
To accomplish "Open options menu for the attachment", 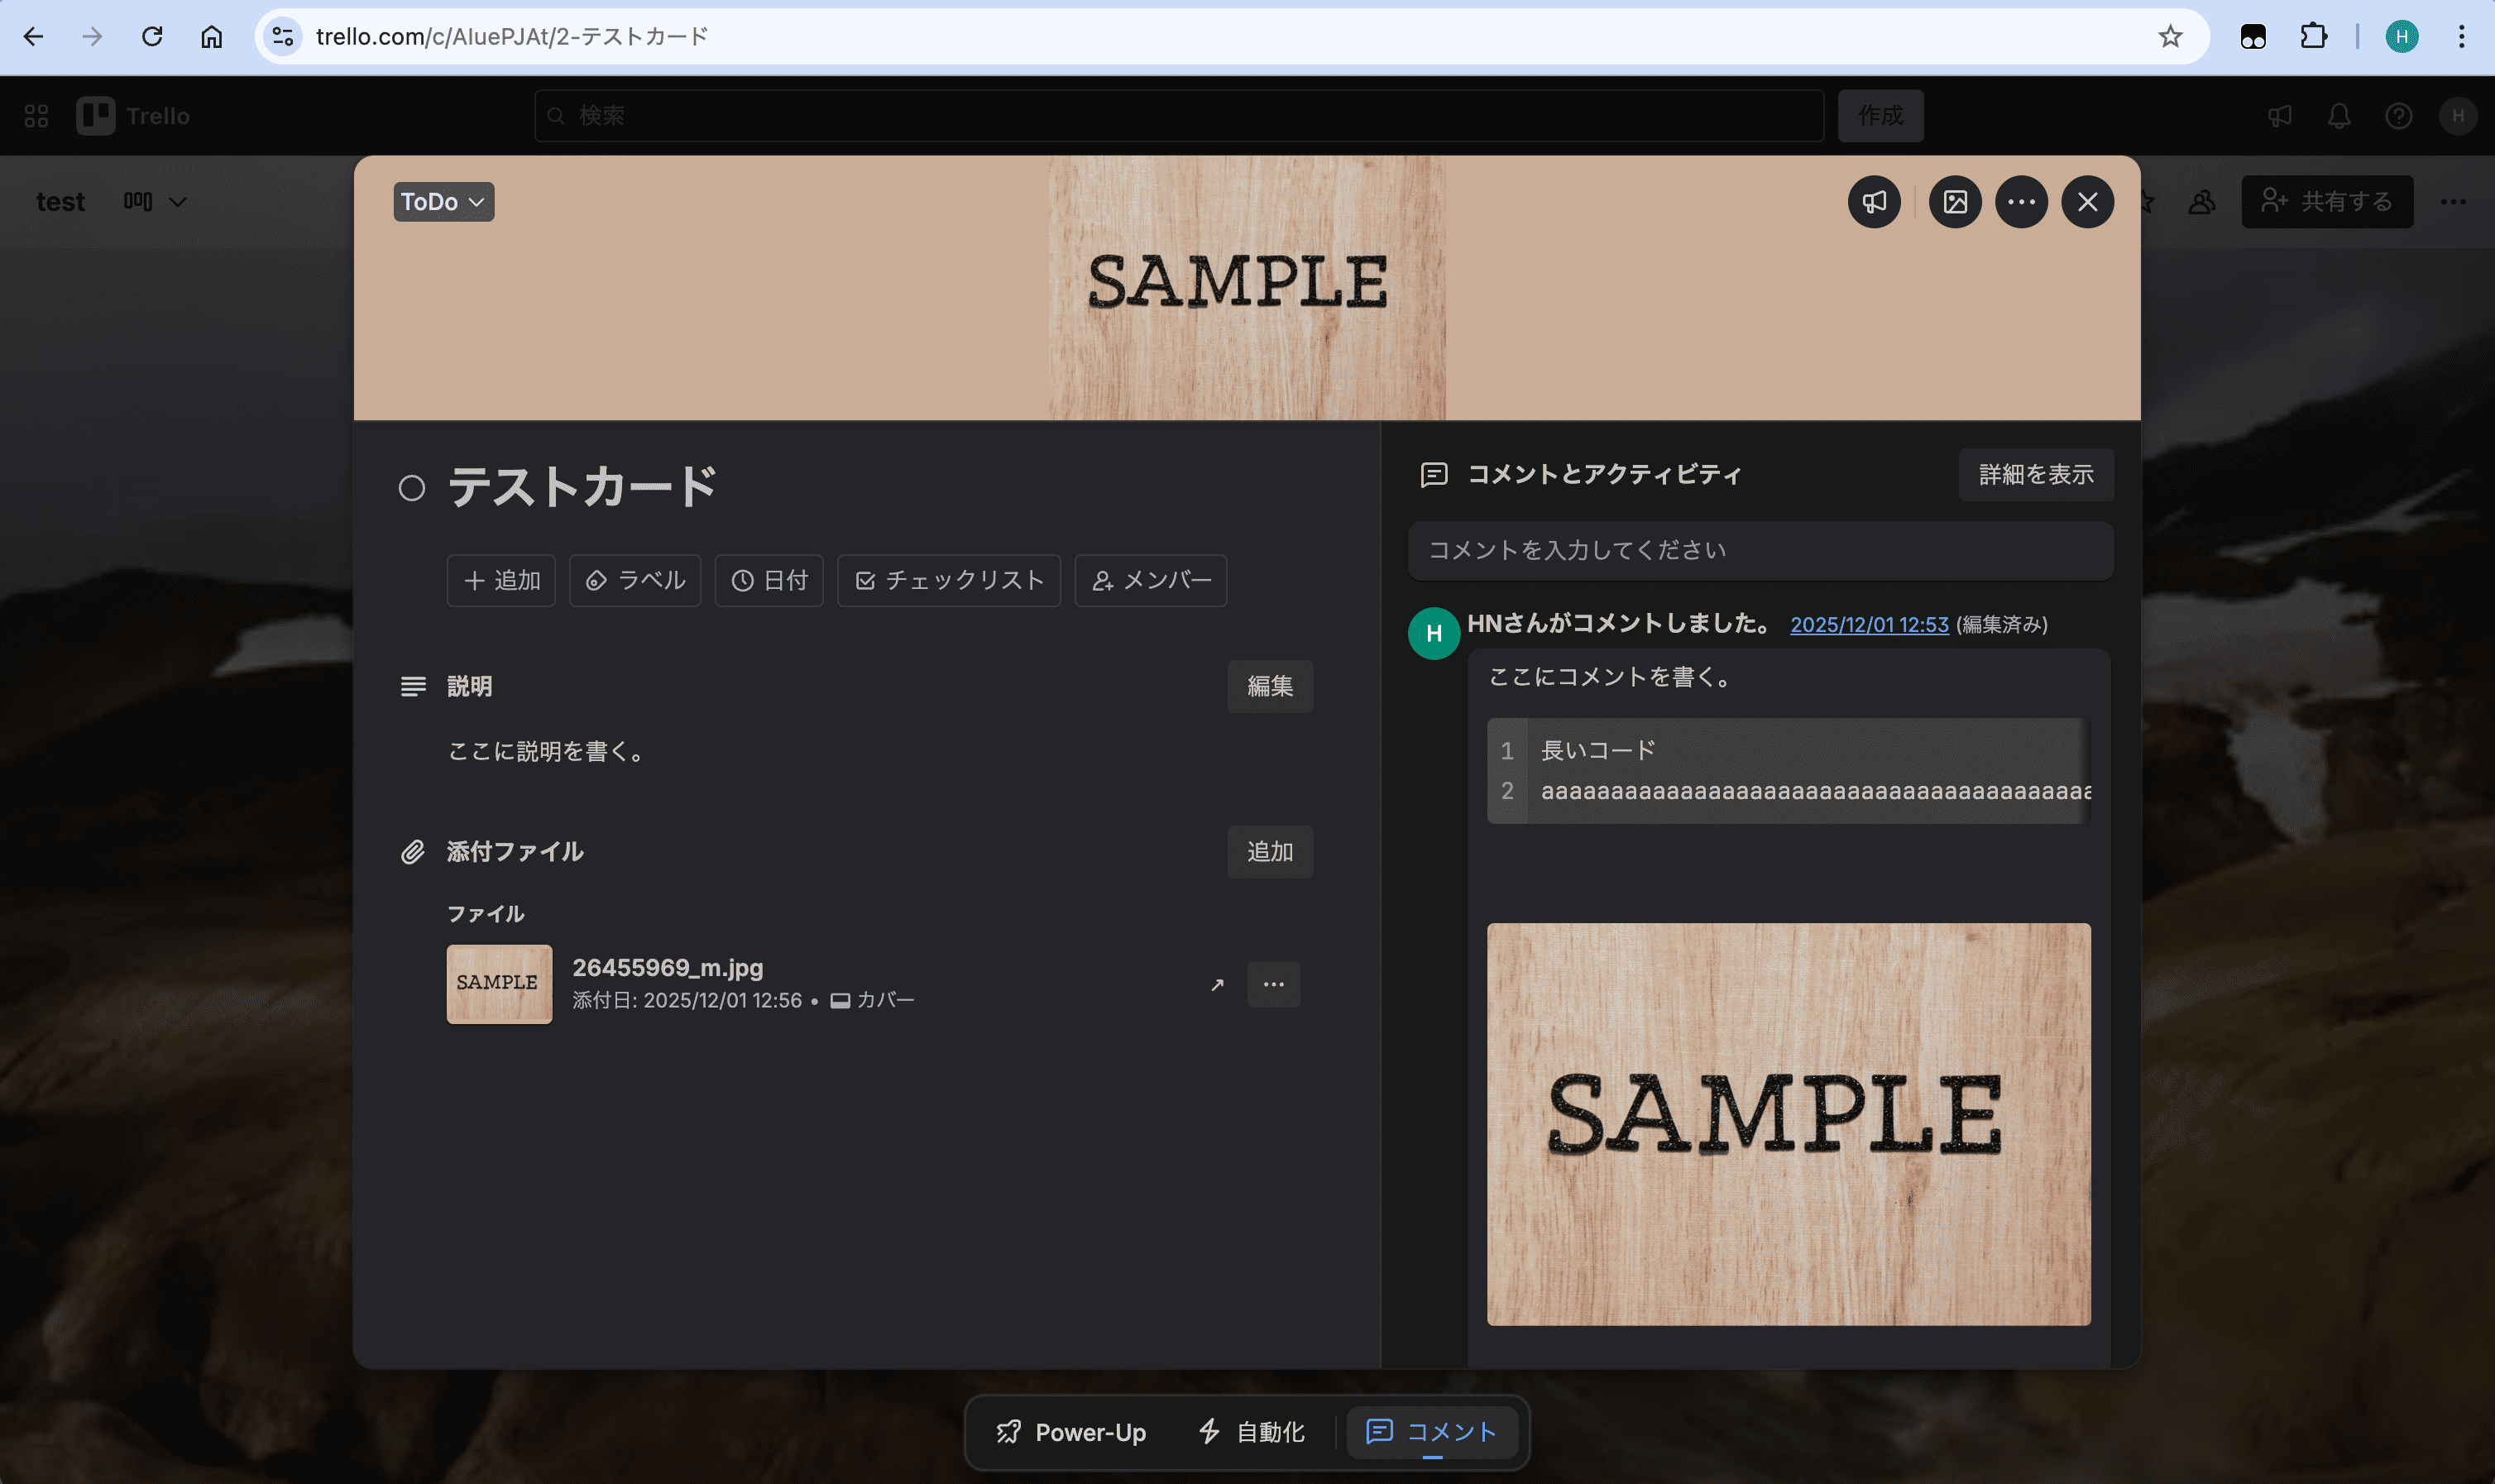I will click(1272, 984).
